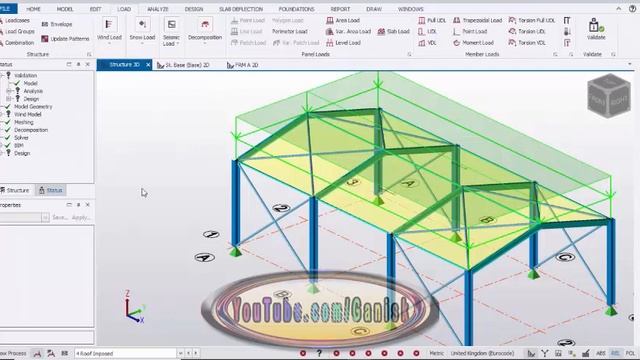Open the help question mark icon

633,9
